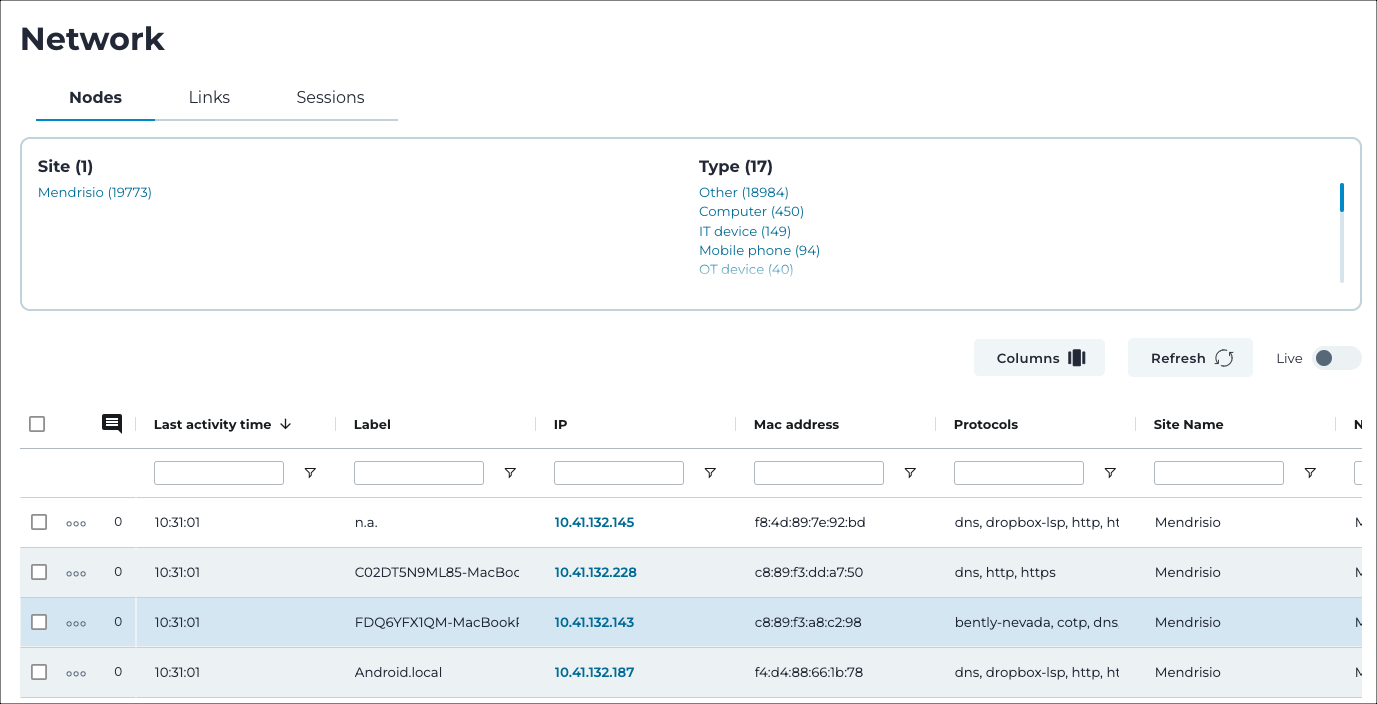The width and height of the screenshot is (1377, 704).
Task: Filter by type Computer (450)
Action: 751,211
